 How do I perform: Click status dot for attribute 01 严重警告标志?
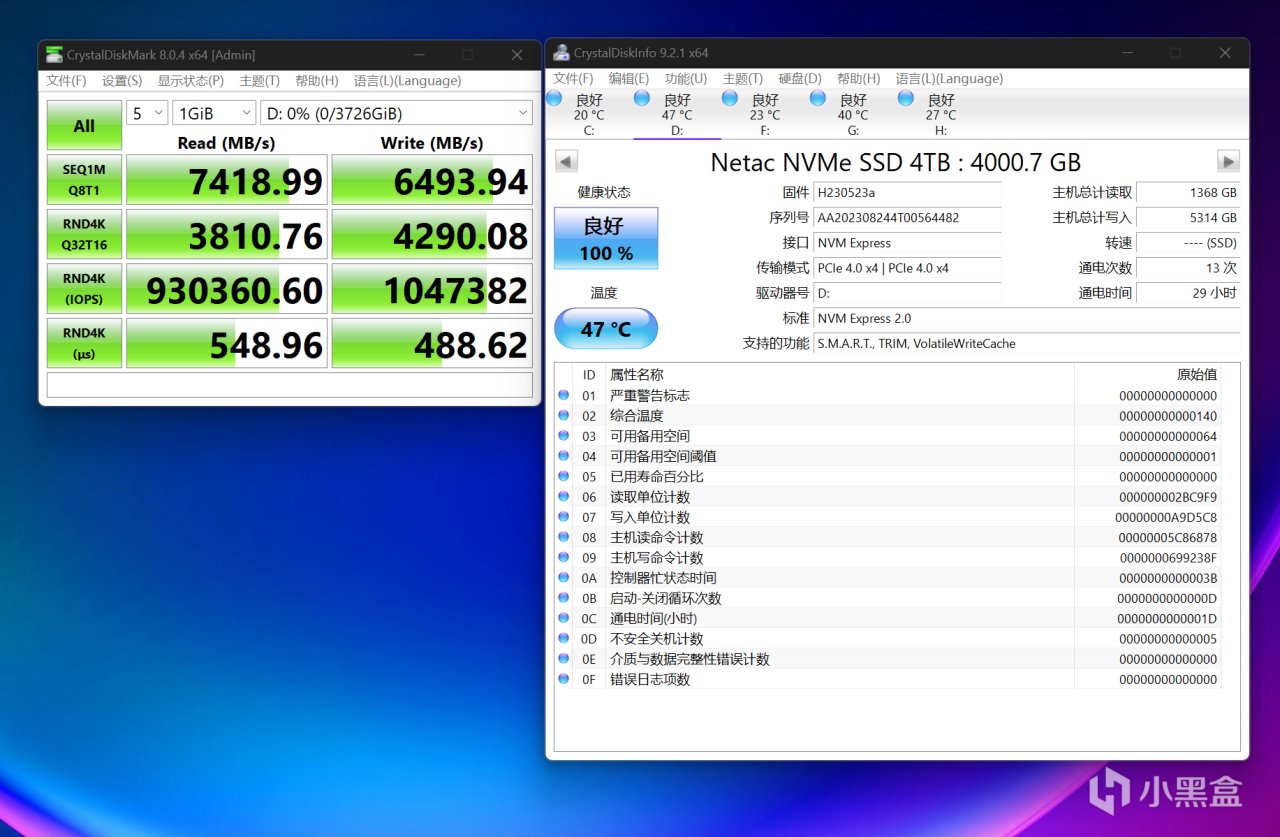pos(564,396)
